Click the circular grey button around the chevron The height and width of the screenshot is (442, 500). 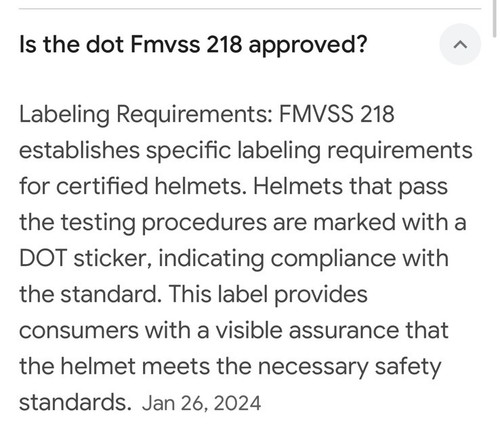coord(460,44)
